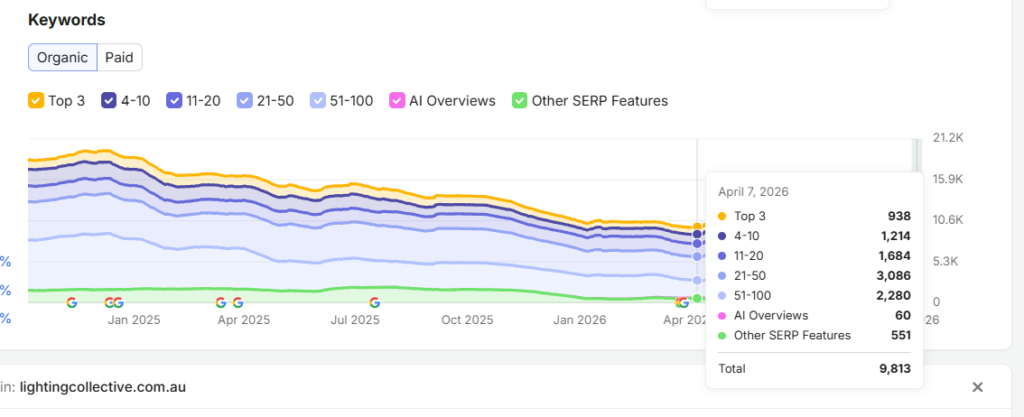1024x417 pixels.
Task: Toggle the Other SERP Features checkbox
Action: pyautogui.click(x=520, y=101)
